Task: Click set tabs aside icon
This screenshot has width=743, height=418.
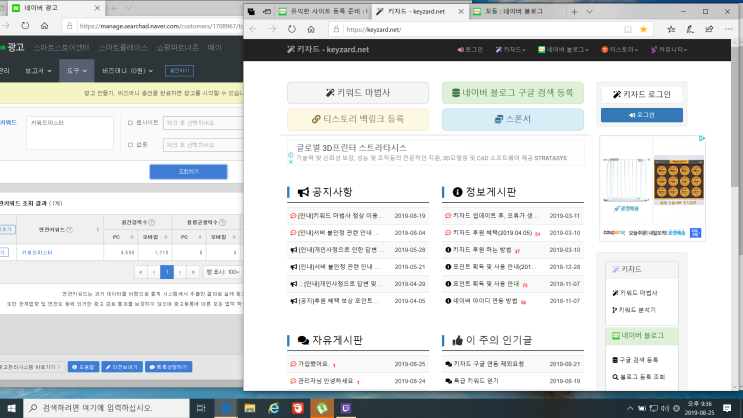Action: 267,11
